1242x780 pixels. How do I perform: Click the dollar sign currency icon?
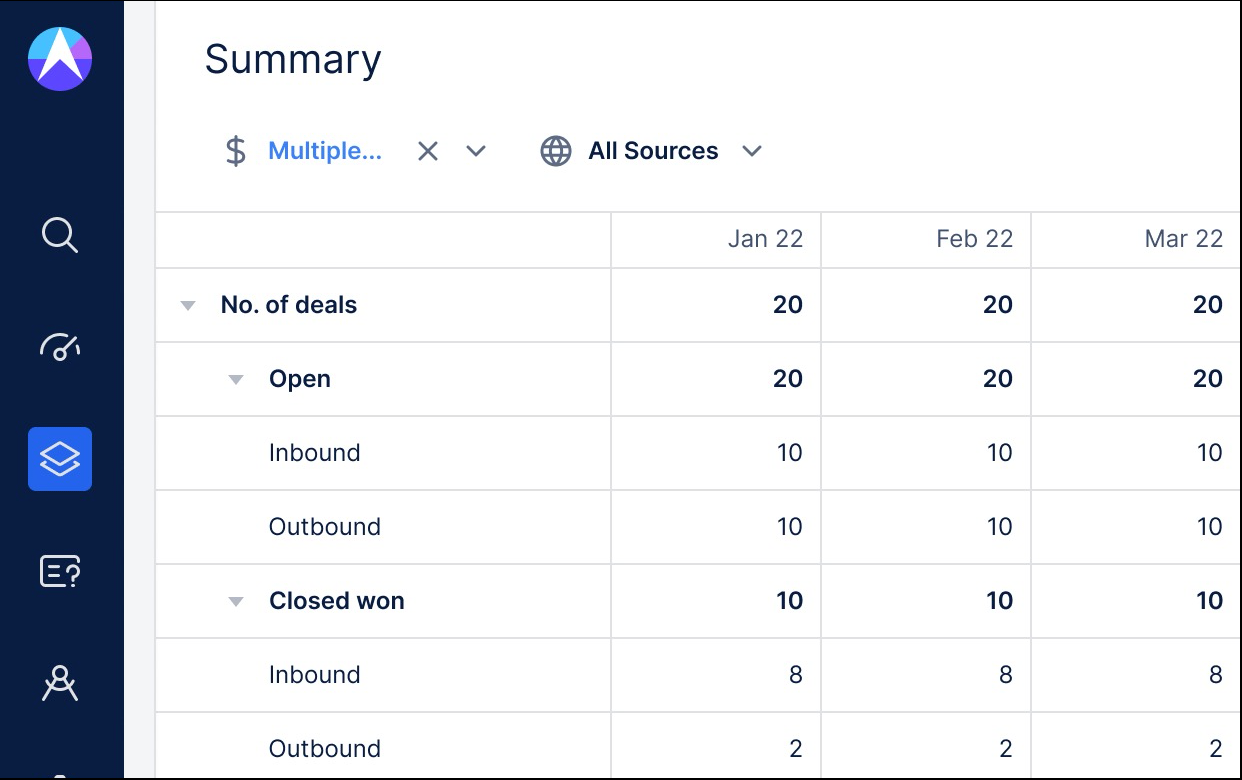pyautogui.click(x=235, y=151)
